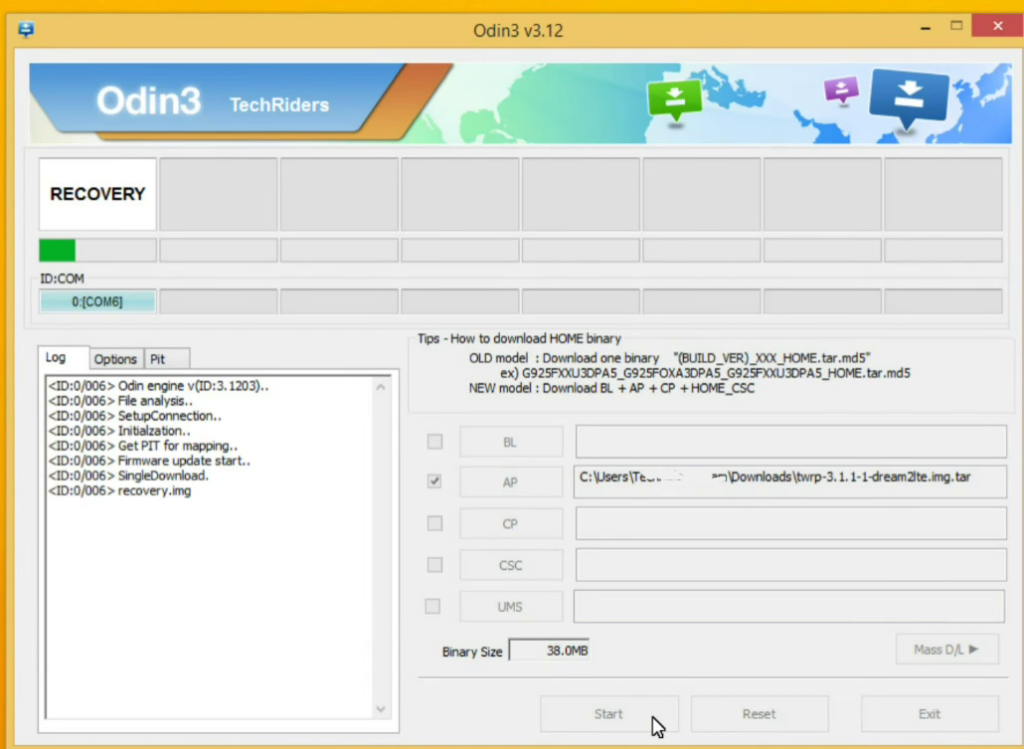1024x749 pixels.
Task: Click the Reset button
Action: point(759,714)
